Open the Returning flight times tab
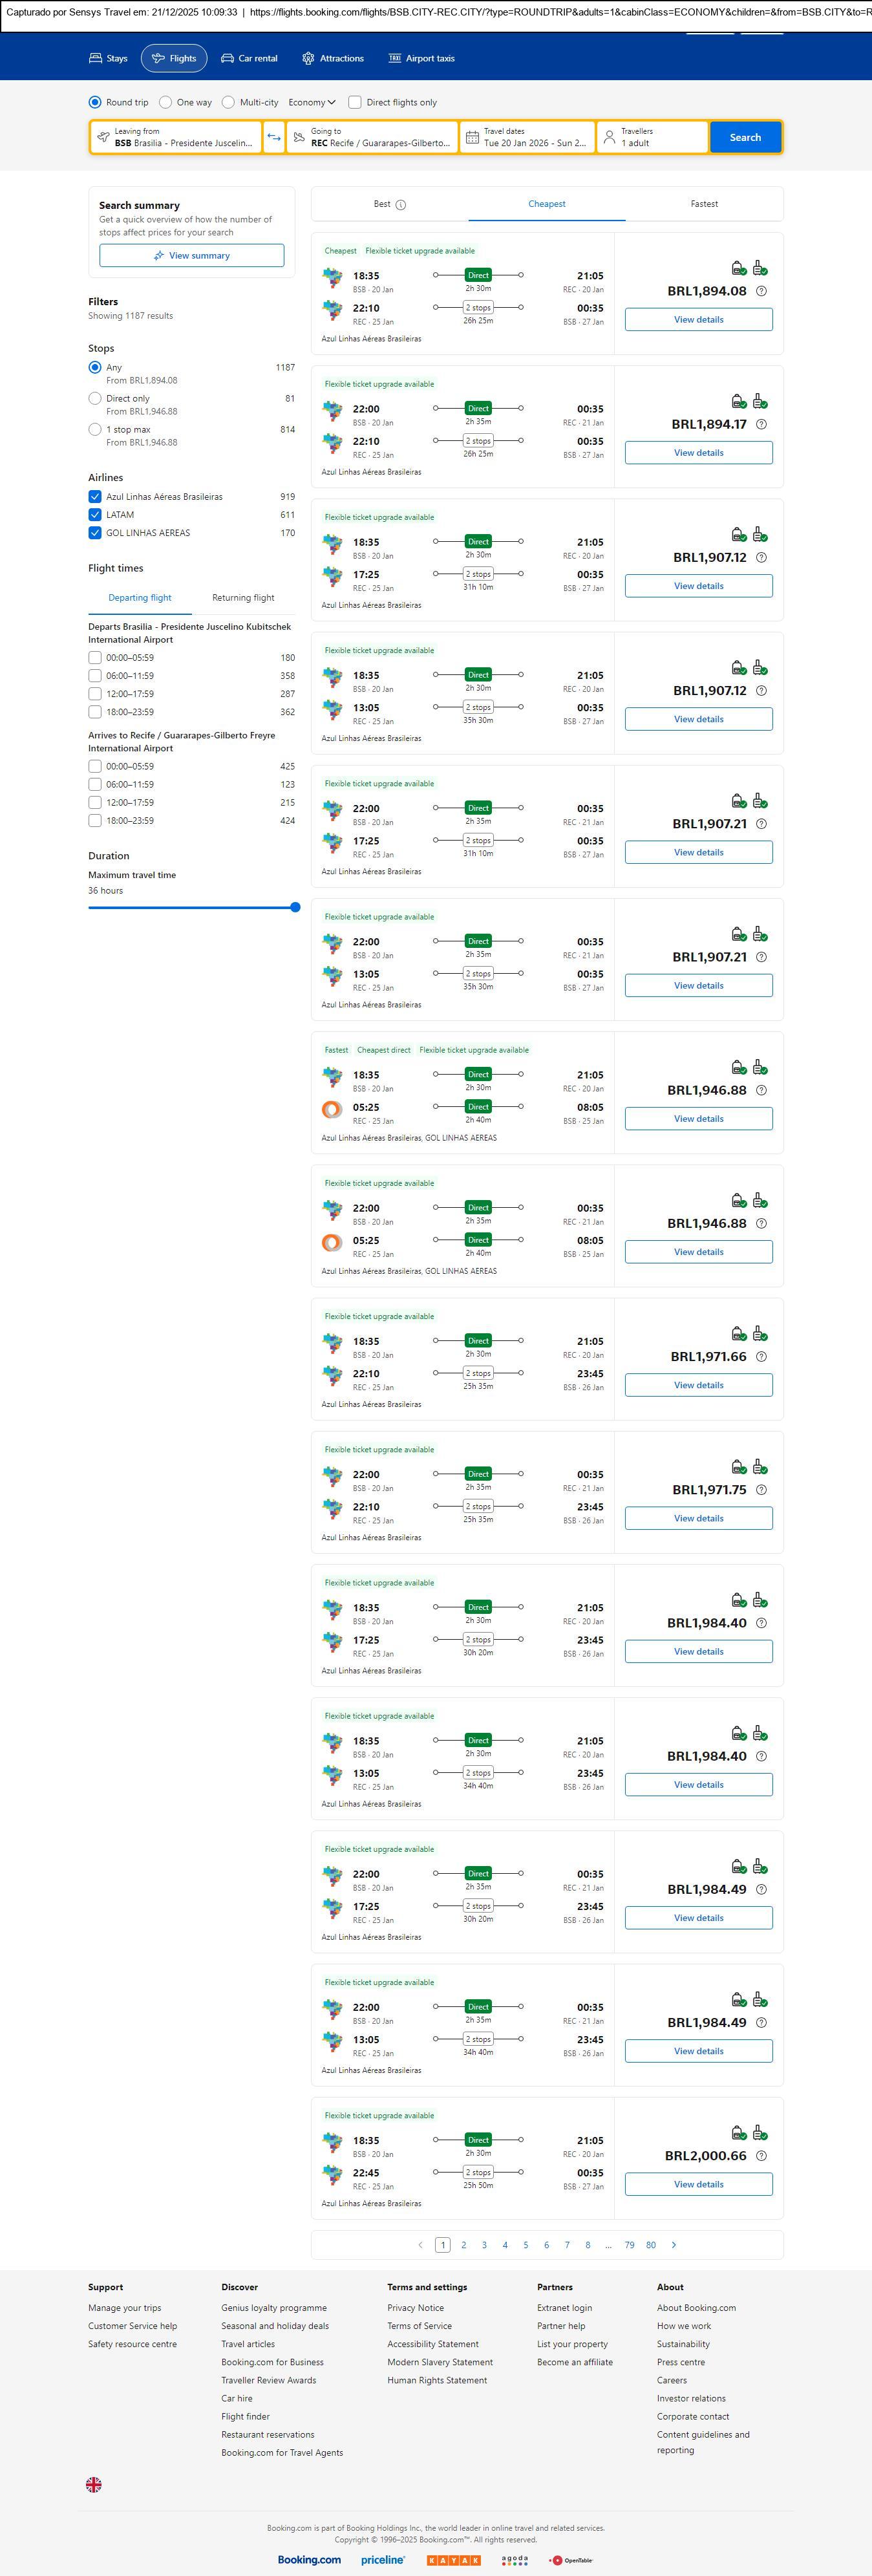This screenshot has height=2576, width=872. click(x=243, y=598)
